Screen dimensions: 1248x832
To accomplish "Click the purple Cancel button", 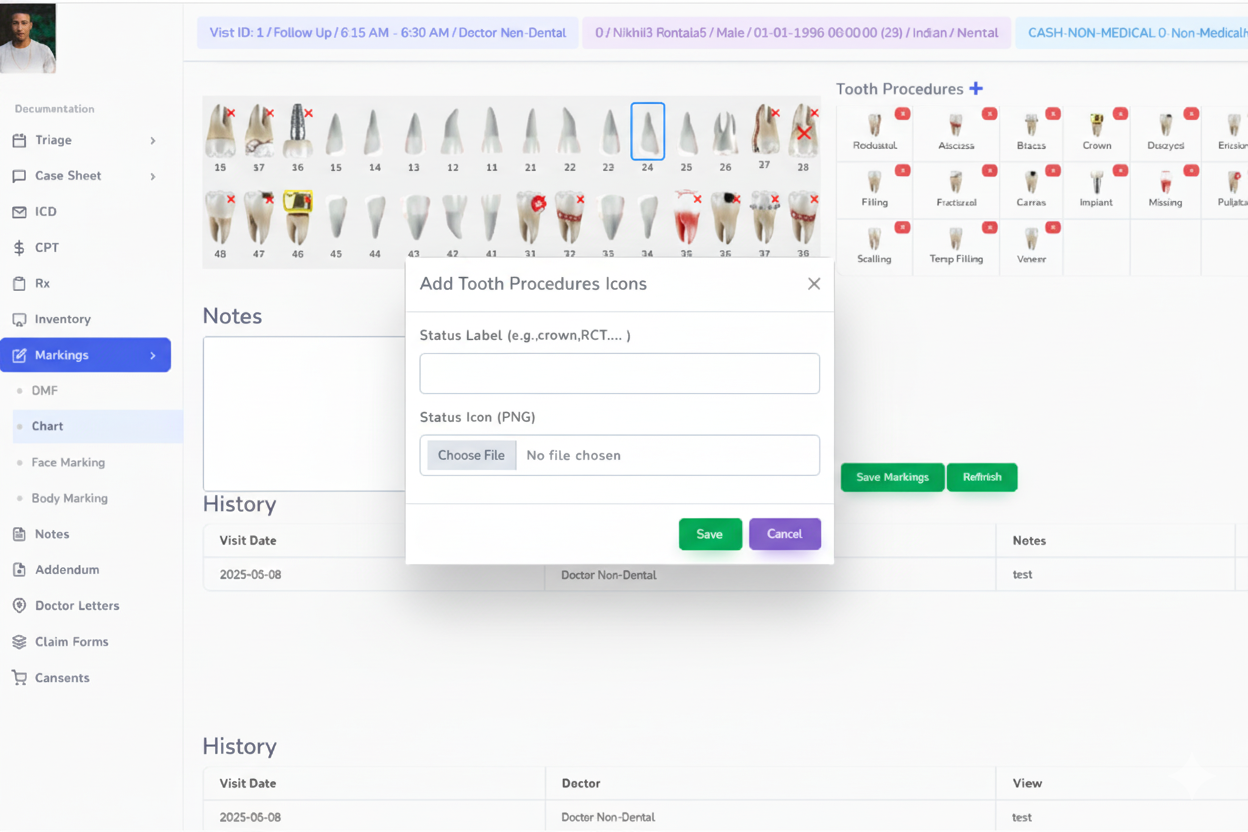I will point(785,534).
